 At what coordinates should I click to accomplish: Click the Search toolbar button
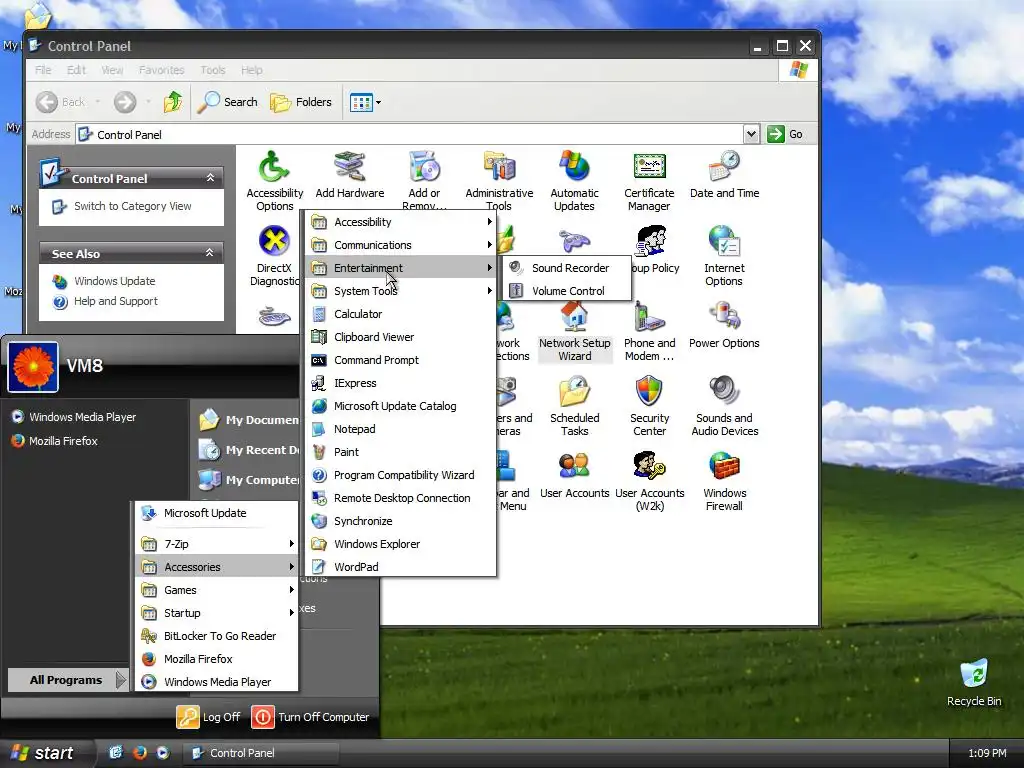coord(227,102)
